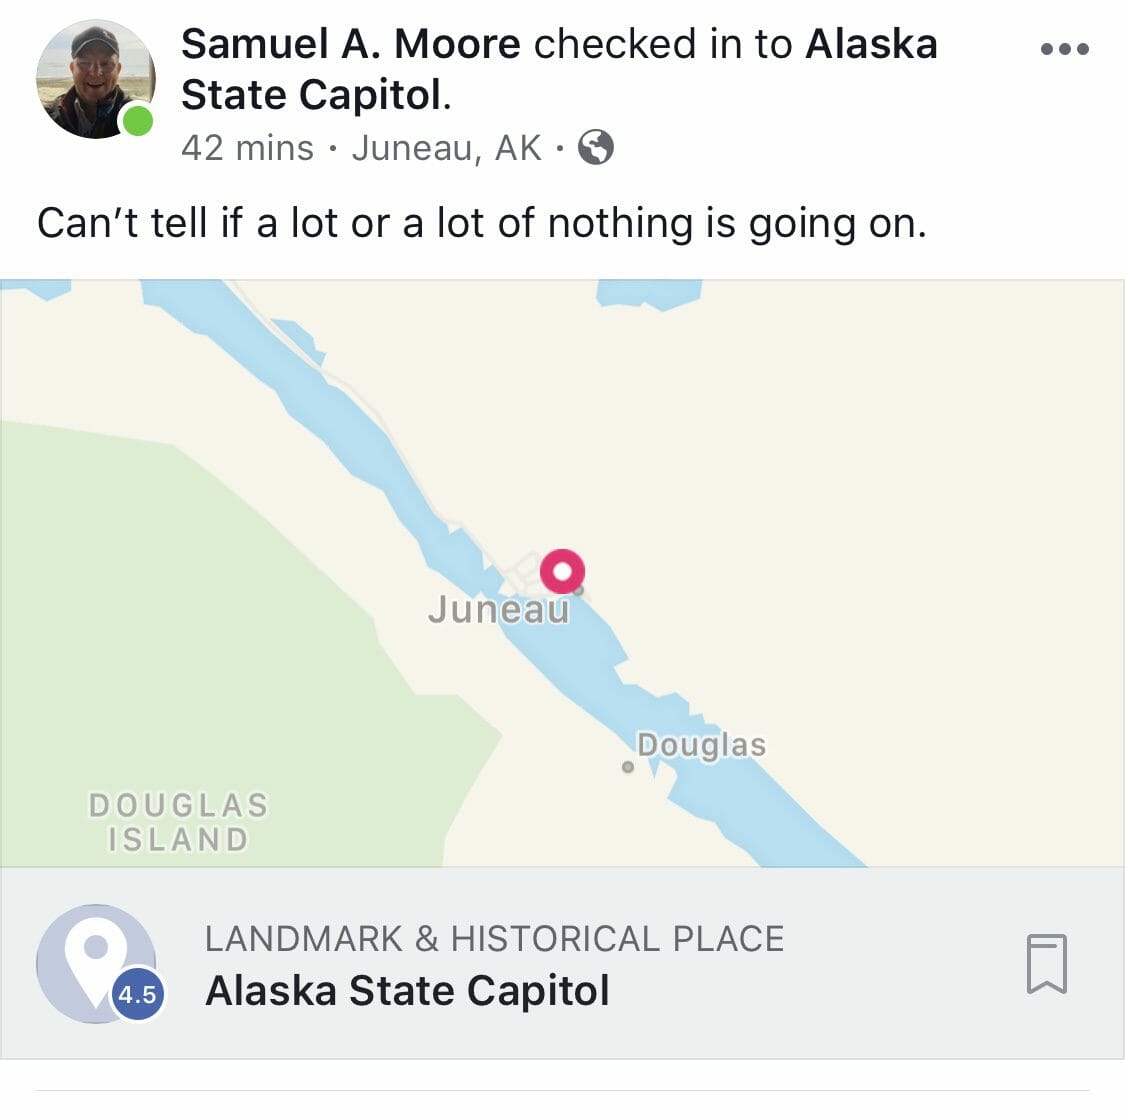This screenshot has width=1125, height=1119.
Task: Save place with the bookmark icon
Action: 1047,963
